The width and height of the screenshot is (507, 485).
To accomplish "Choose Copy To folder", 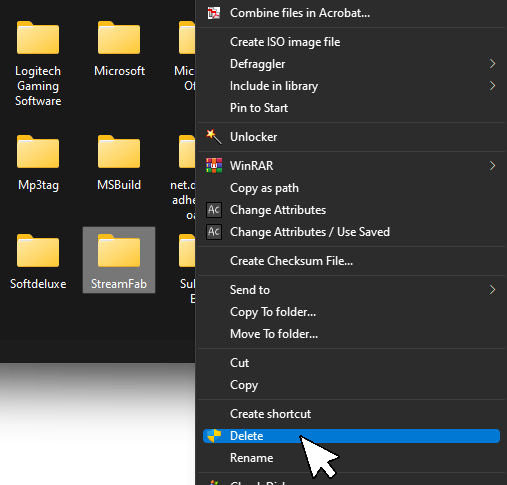I will (351, 312).
